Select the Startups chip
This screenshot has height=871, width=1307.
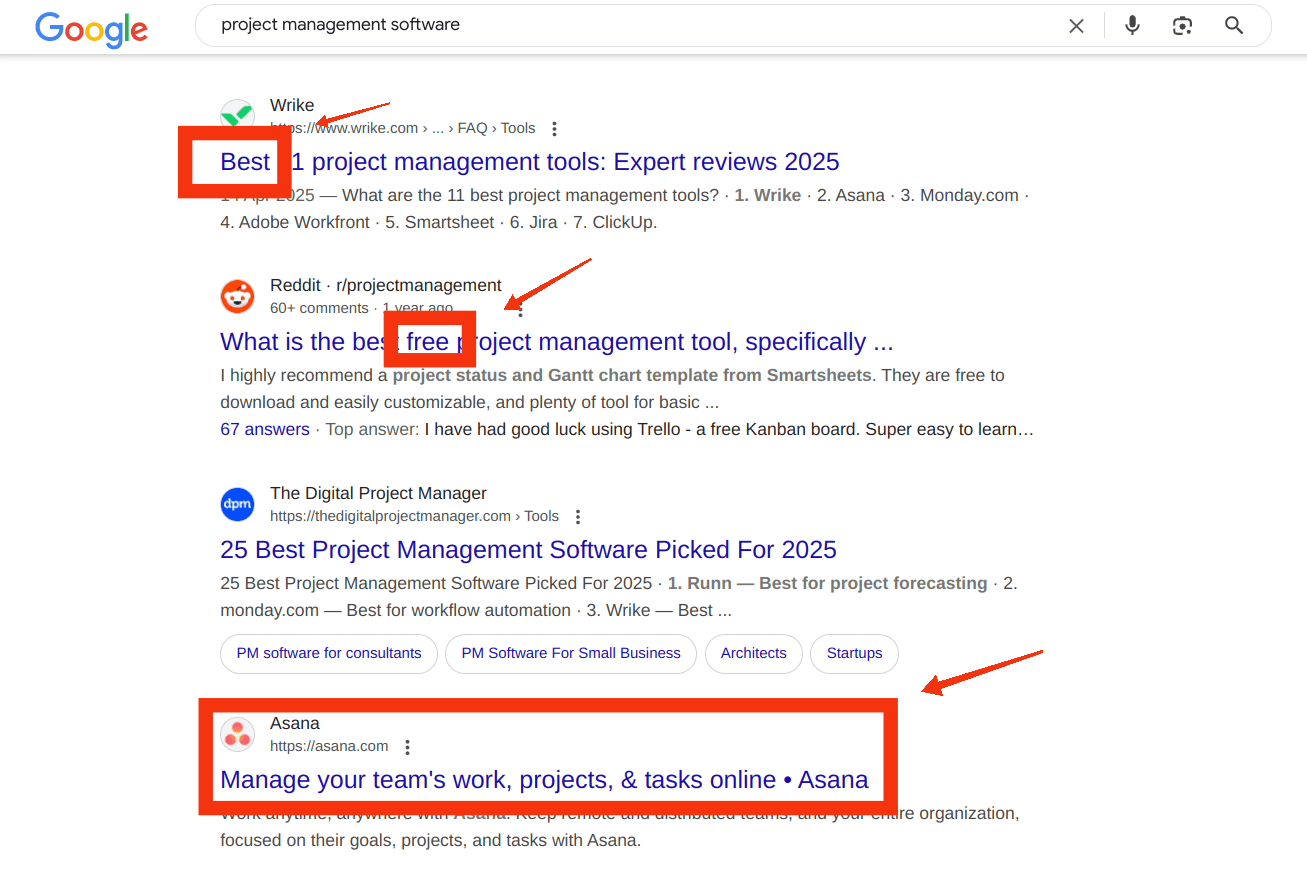pyautogui.click(x=854, y=653)
